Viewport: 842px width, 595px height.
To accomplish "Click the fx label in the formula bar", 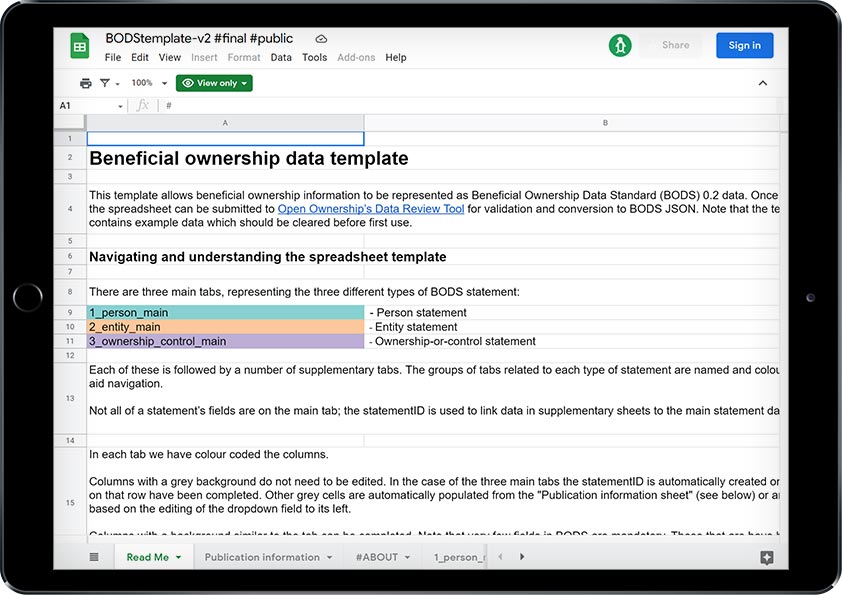I will click(141, 105).
